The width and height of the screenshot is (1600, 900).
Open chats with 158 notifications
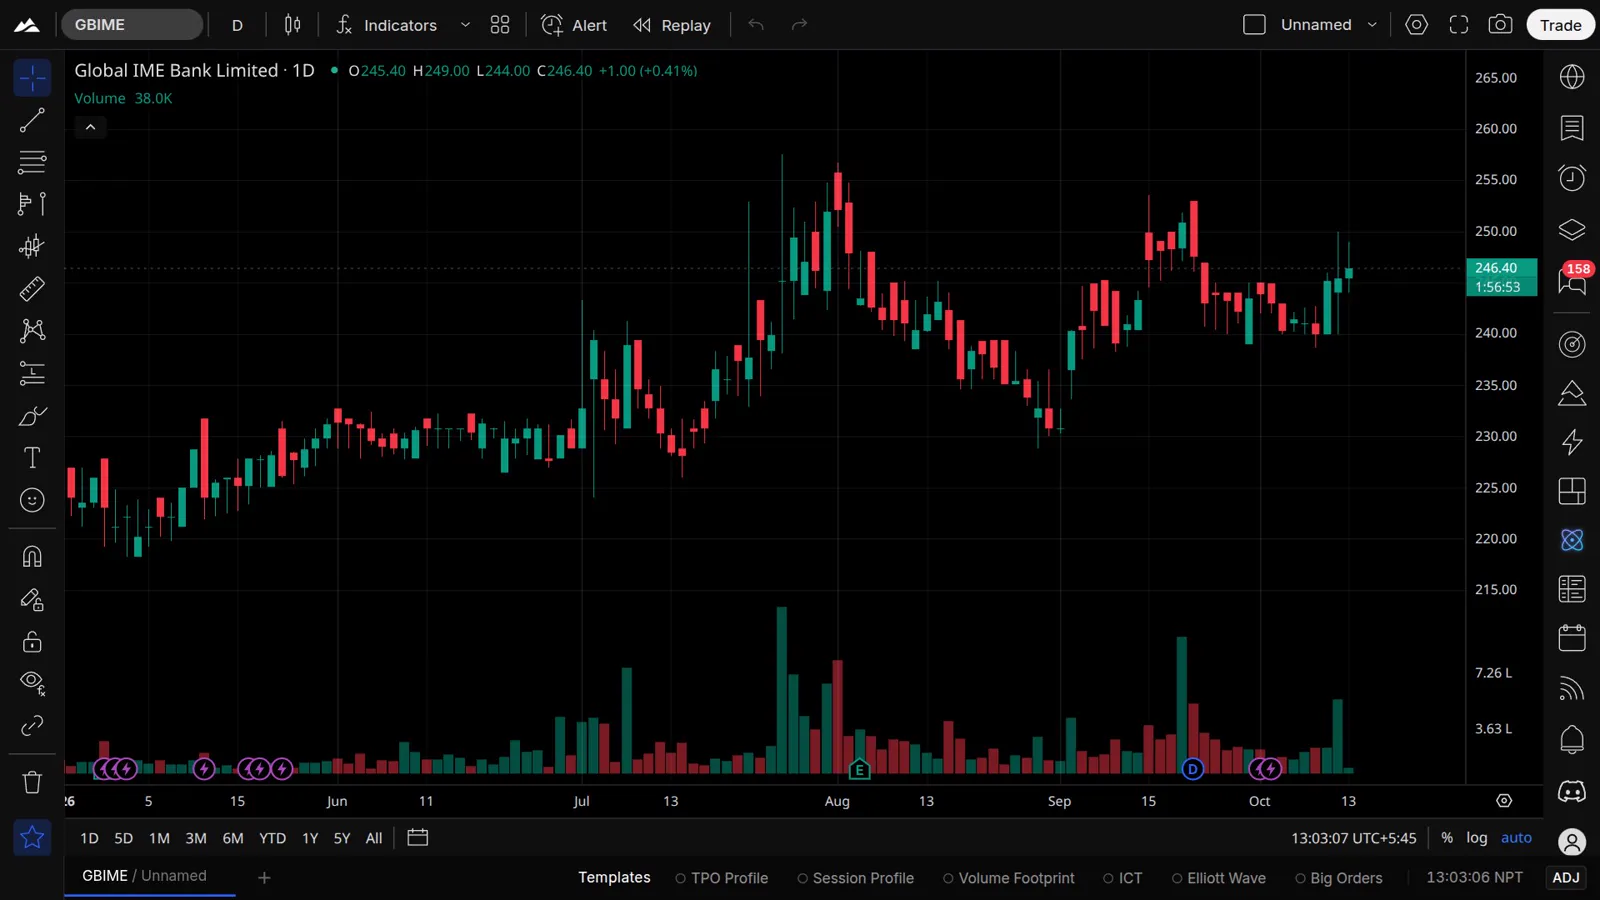[x=1572, y=280]
